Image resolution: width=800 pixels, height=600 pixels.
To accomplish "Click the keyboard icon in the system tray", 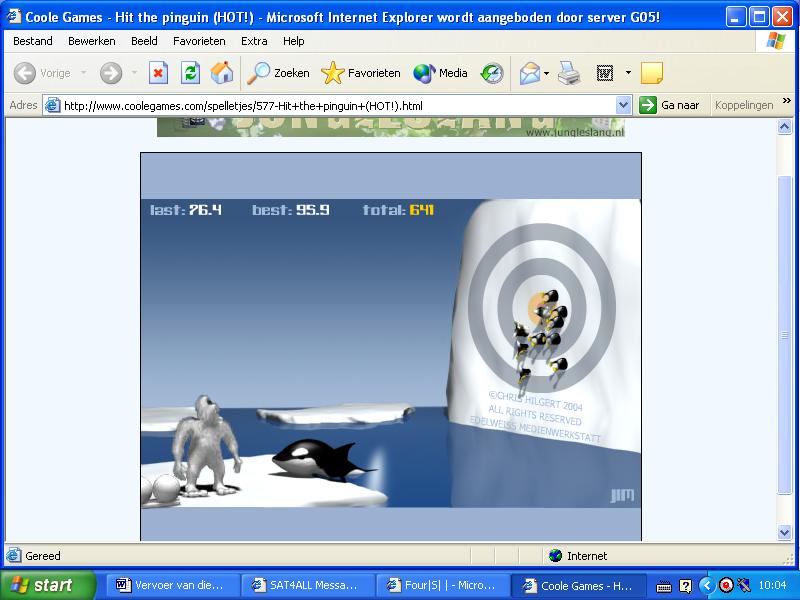I will click(663, 586).
